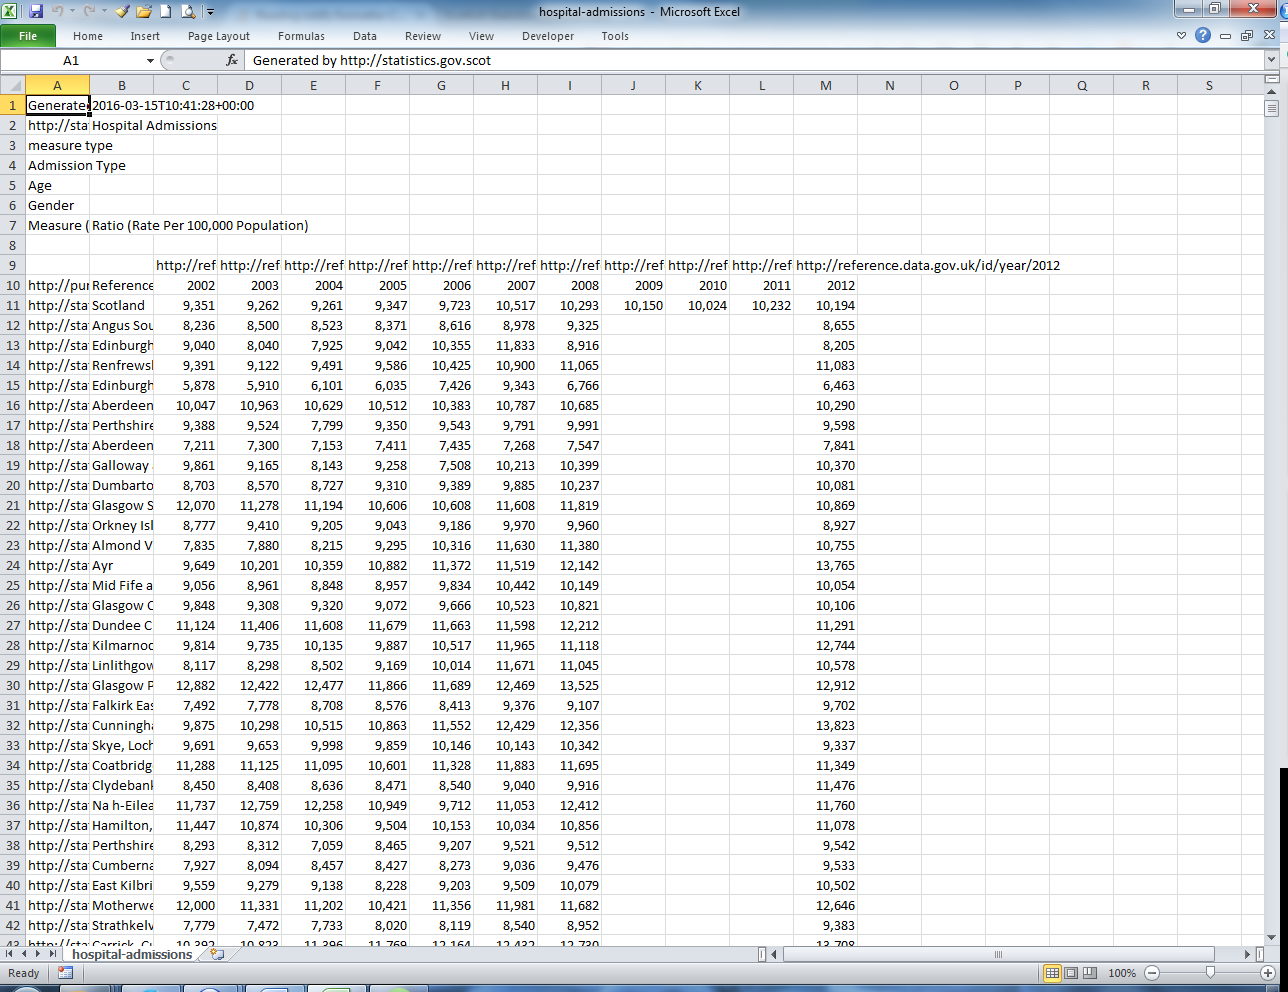Open Excel Help with the question mark icon
The image size is (1288, 992).
pyautogui.click(x=1203, y=35)
